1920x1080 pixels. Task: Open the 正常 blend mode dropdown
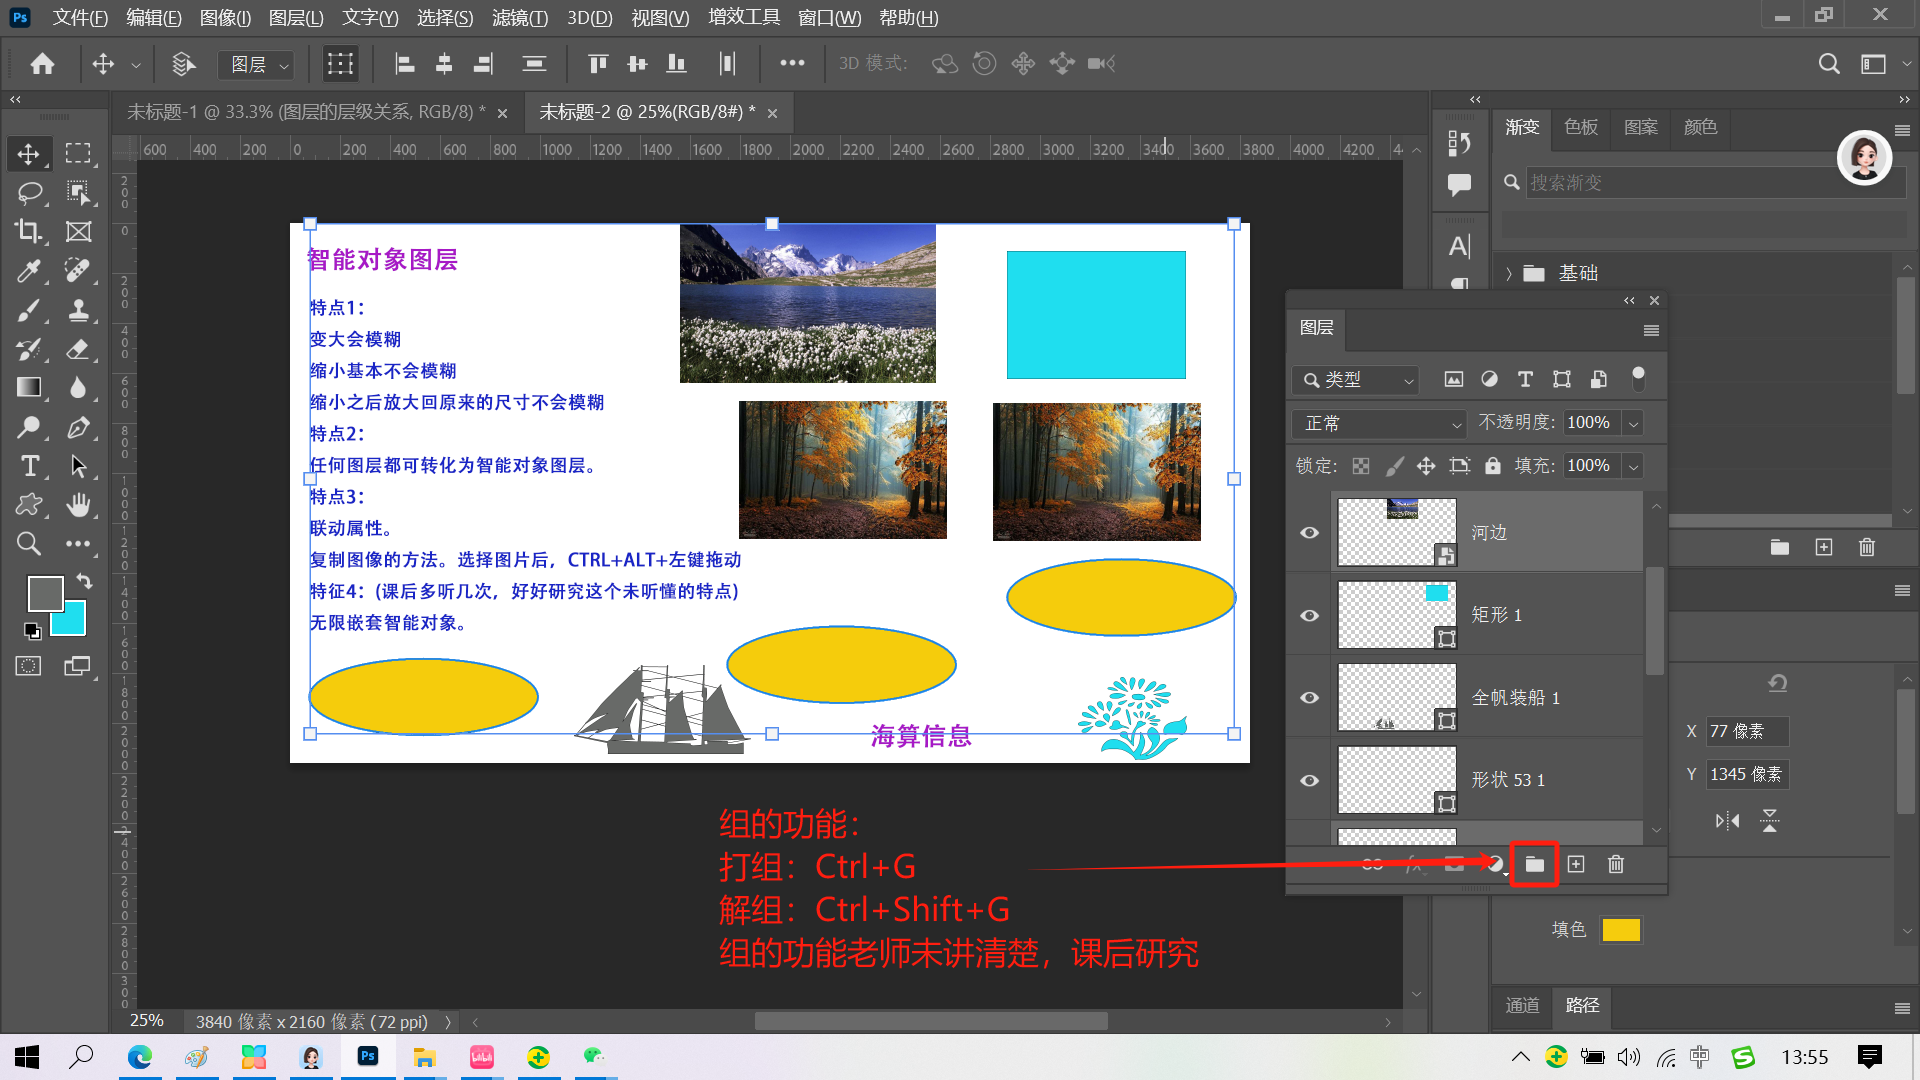(x=1380, y=424)
